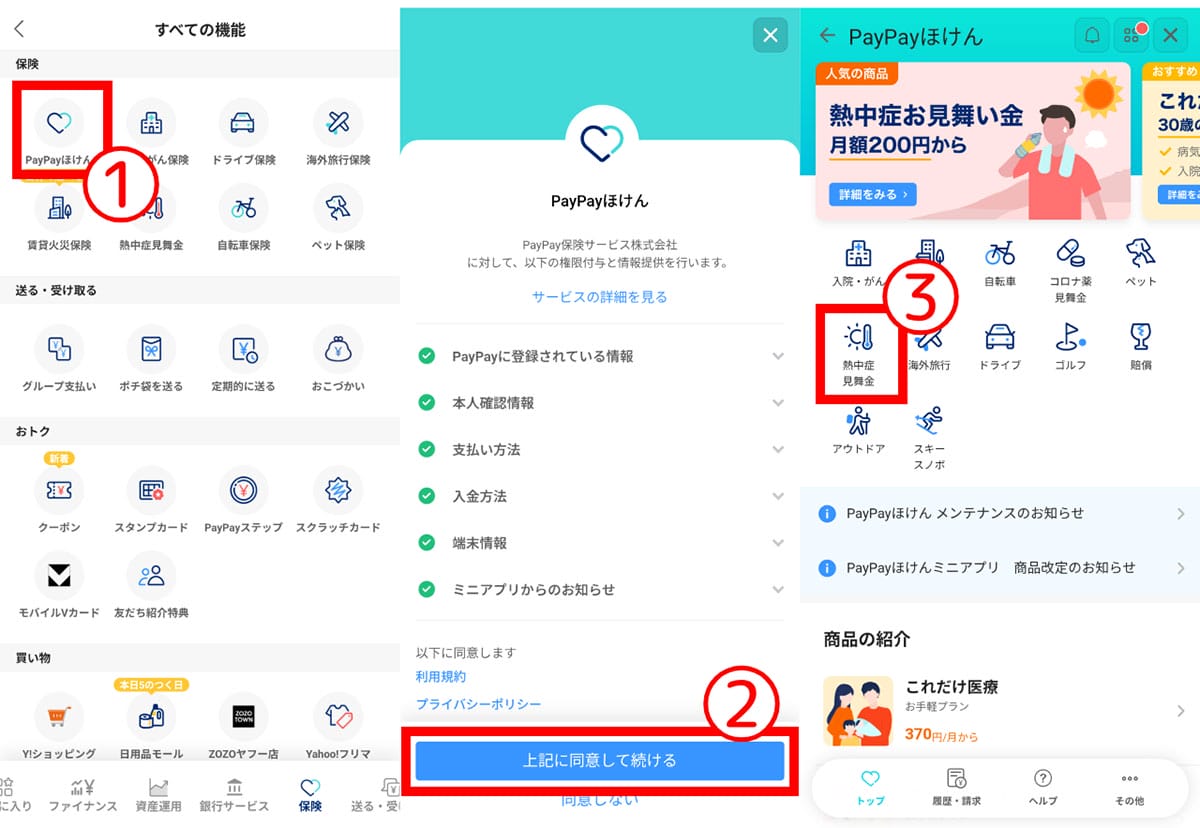
Task: Open スクラッチカード icon
Action: coord(338,490)
